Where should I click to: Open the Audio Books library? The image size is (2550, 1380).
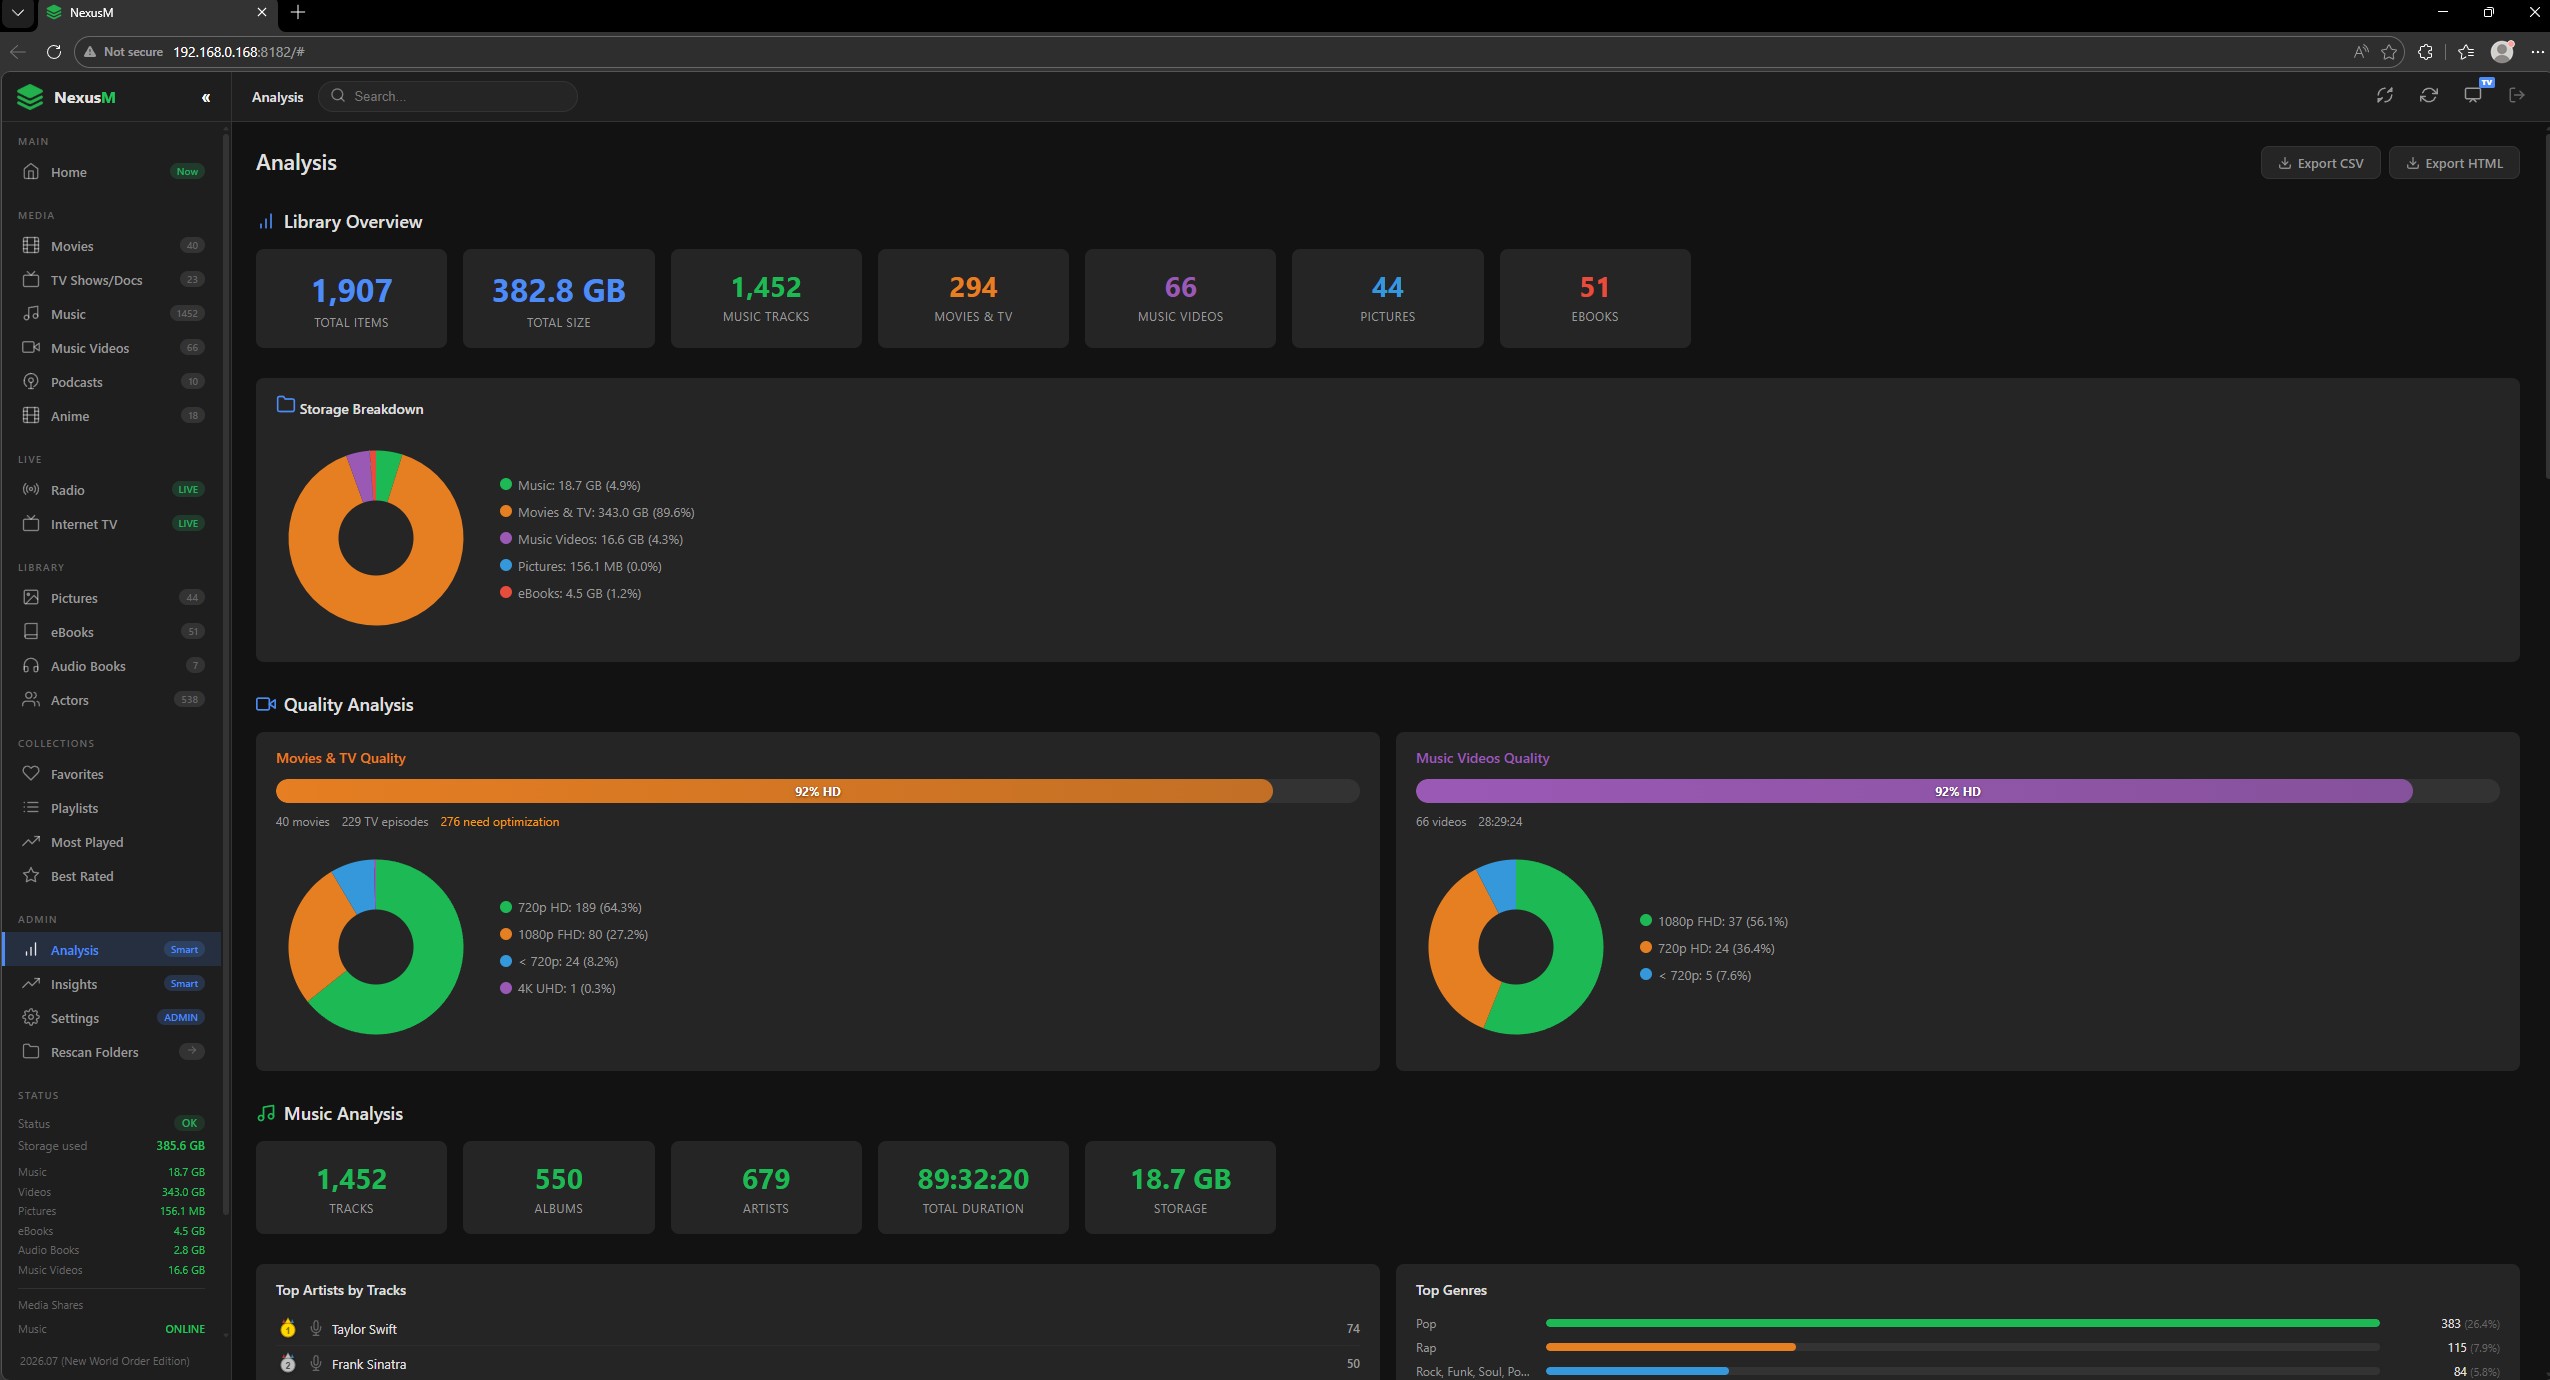coord(86,665)
